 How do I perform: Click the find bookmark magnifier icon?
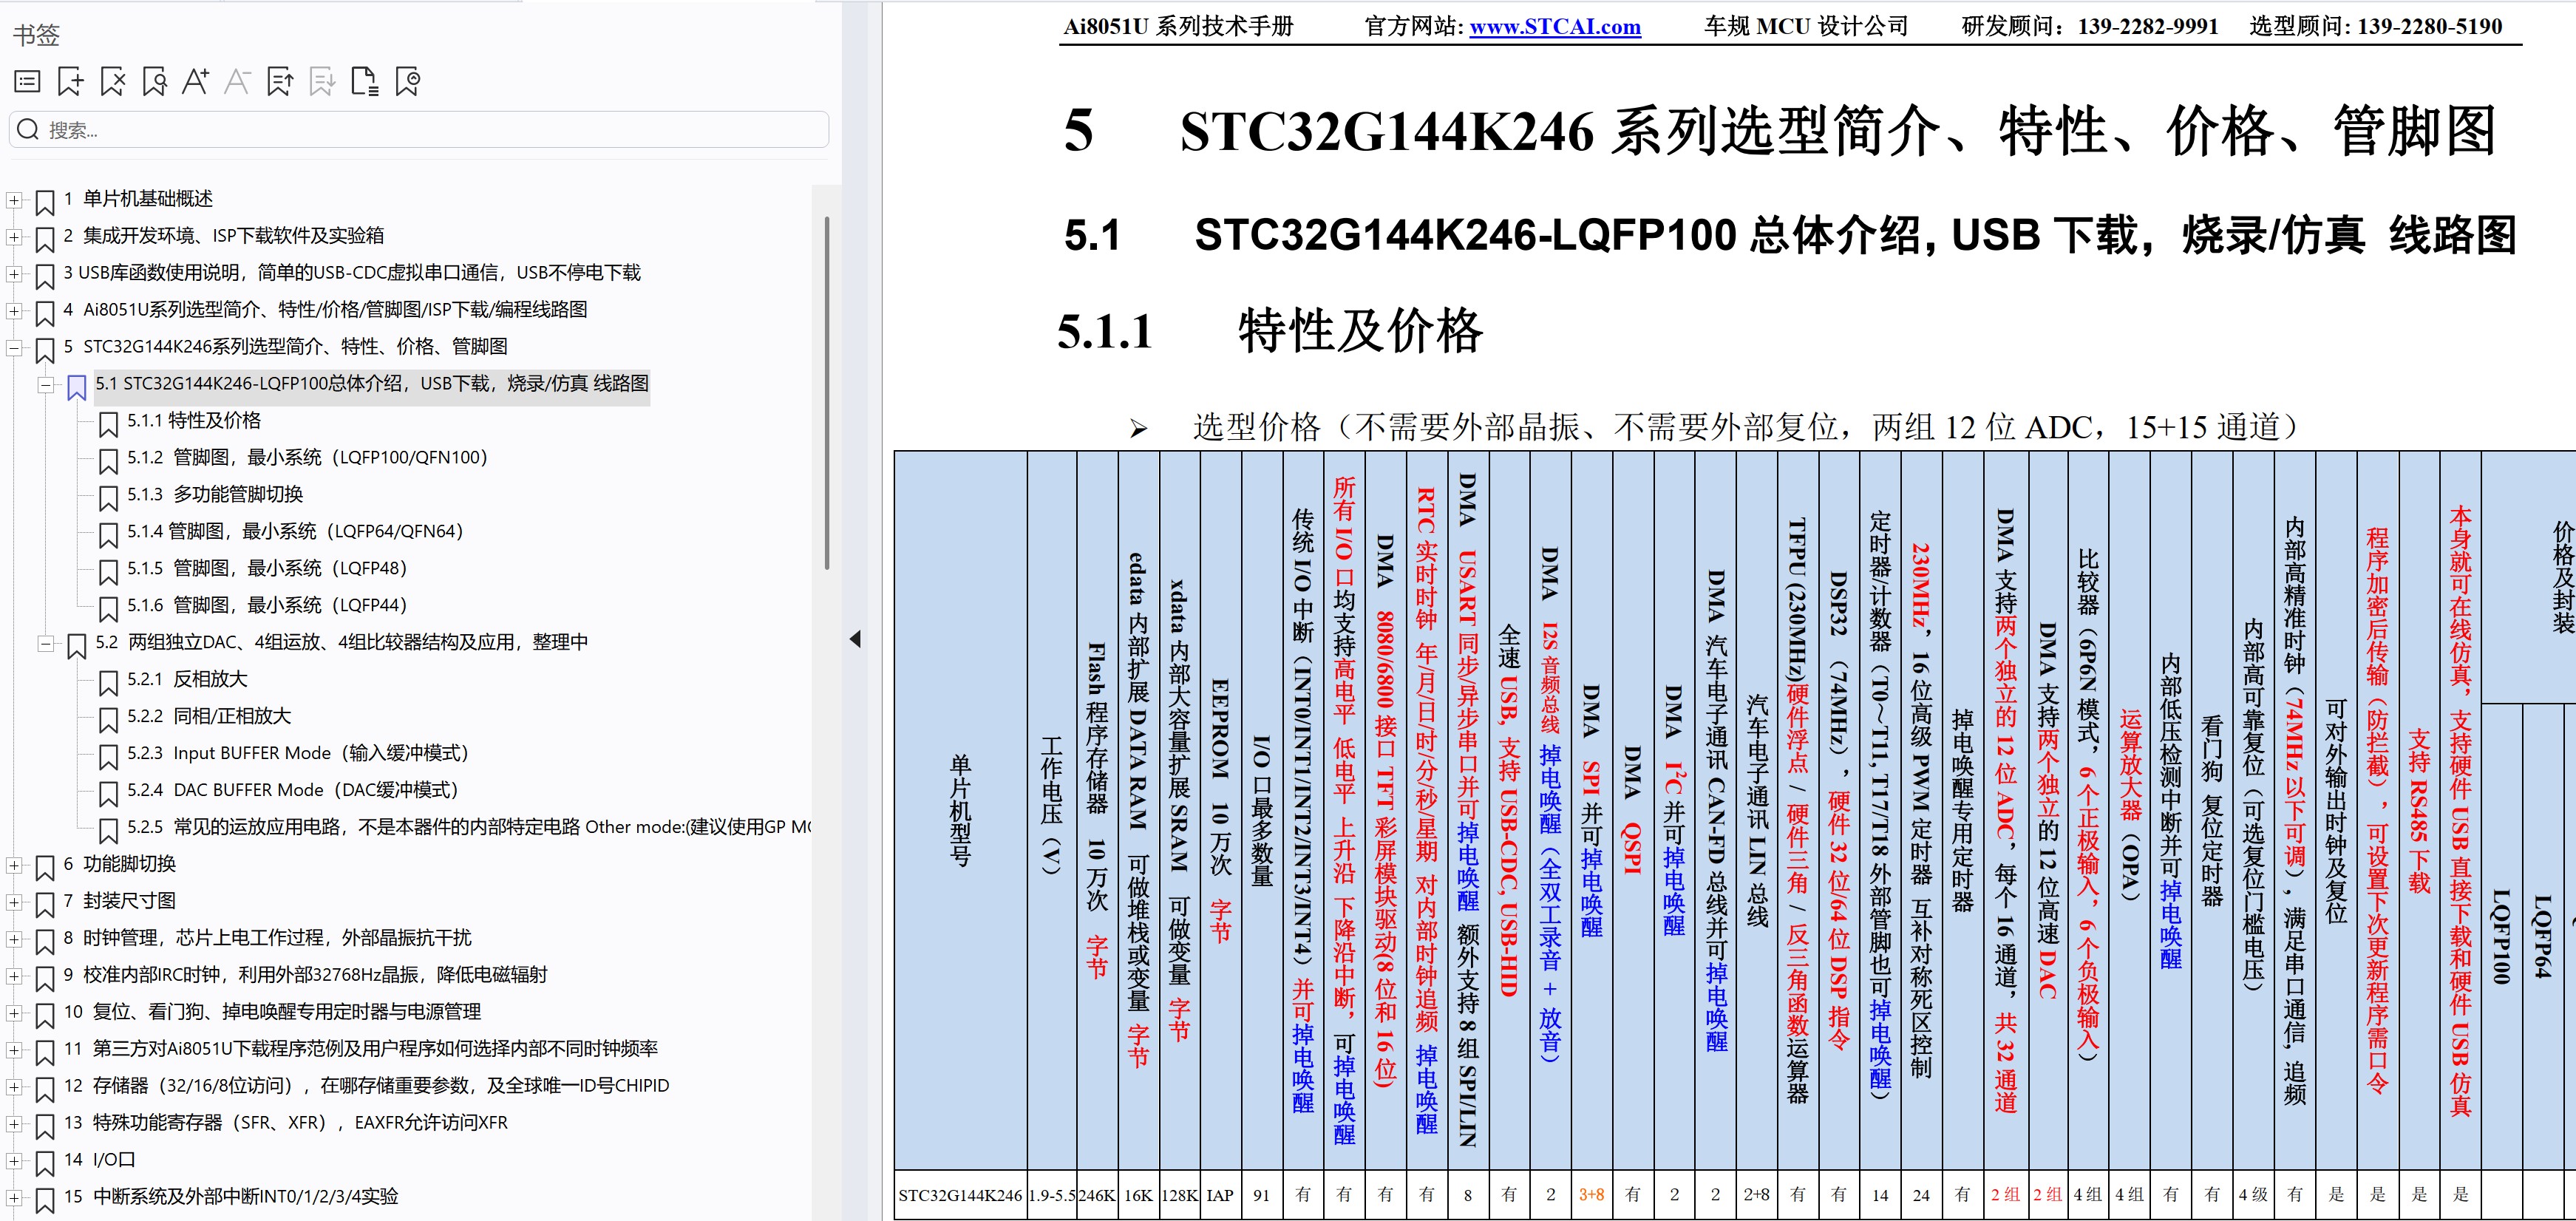(x=154, y=81)
